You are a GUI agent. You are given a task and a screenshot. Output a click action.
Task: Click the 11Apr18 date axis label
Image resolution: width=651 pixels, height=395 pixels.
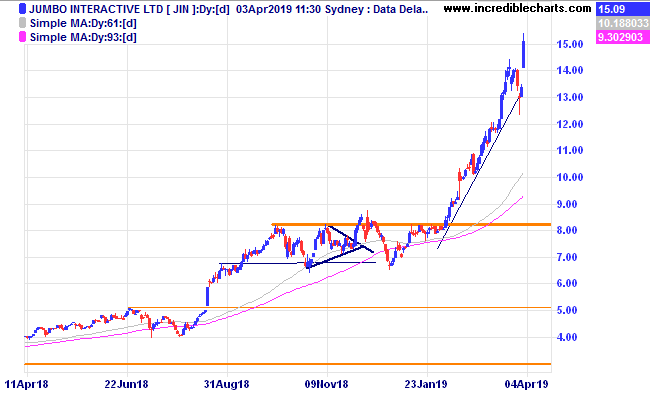(x=27, y=384)
